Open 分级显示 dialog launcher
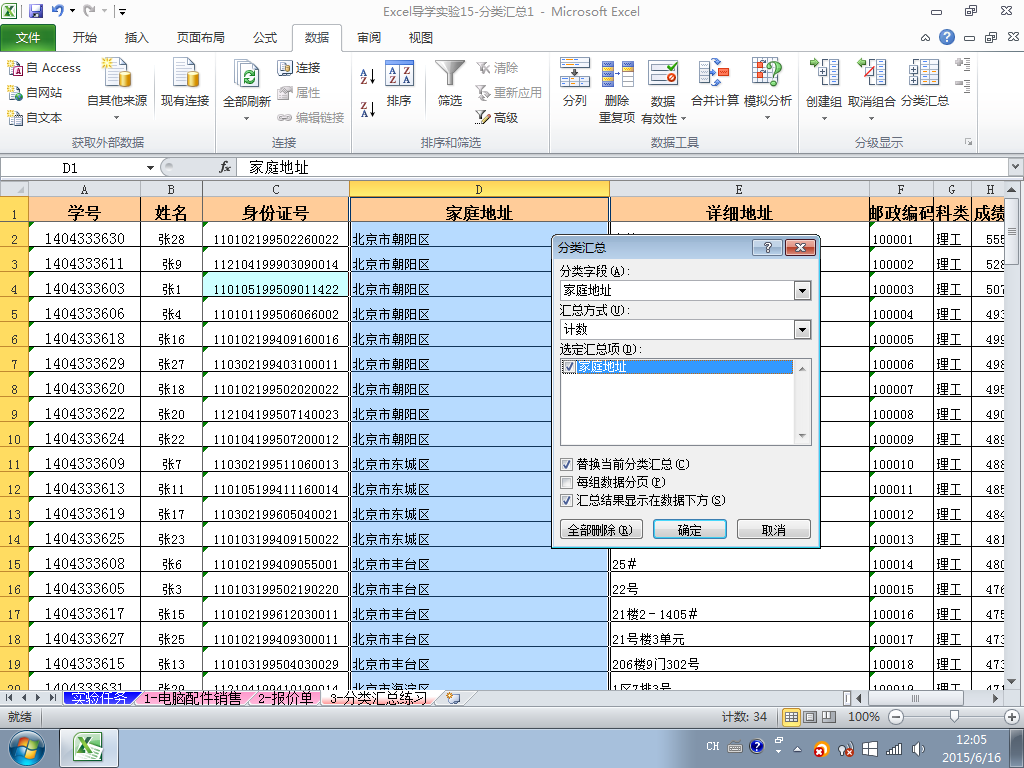This screenshot has height=768, width=1024. [x=968, y=142]
